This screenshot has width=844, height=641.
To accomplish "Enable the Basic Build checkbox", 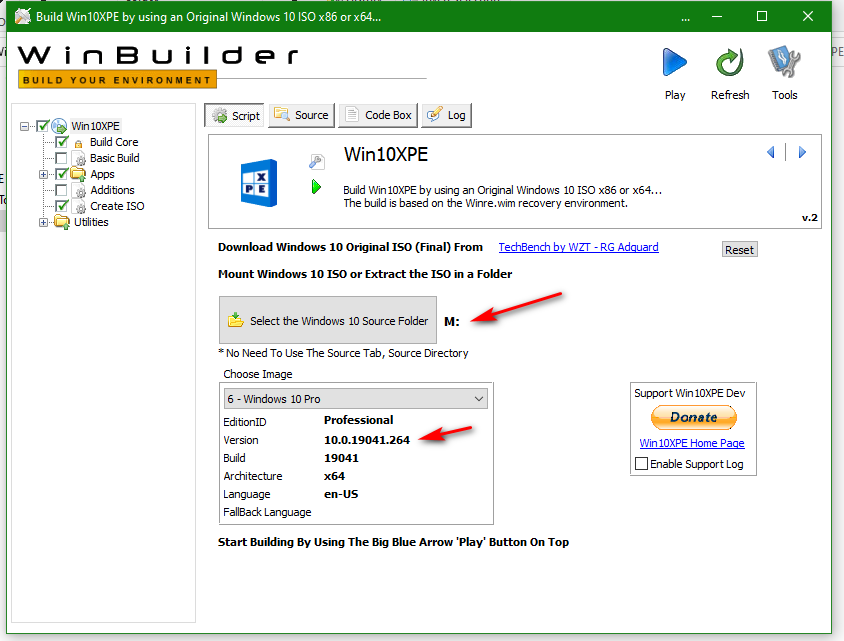I will (x=62, y=158).
